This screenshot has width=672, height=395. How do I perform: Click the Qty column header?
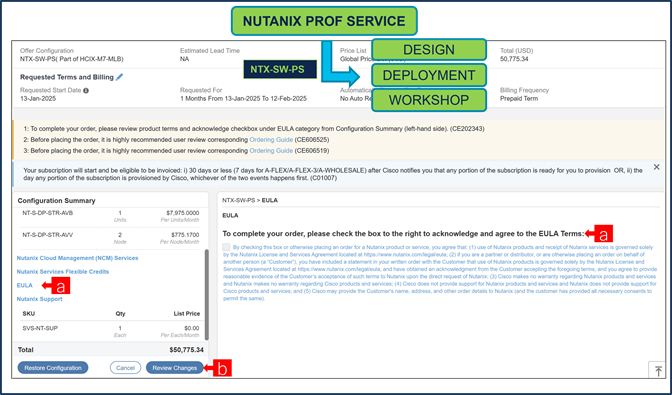pos(120,314)
